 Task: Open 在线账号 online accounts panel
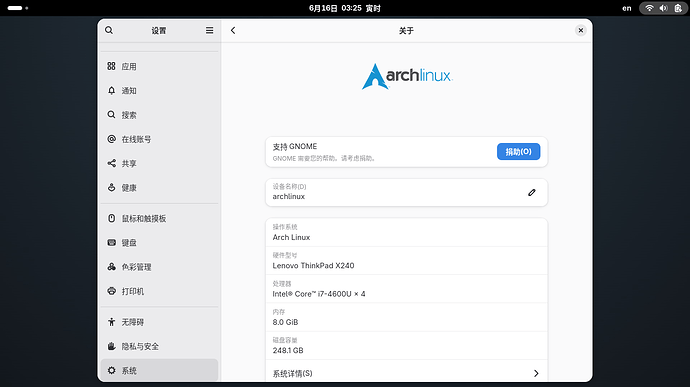[159, 139]
